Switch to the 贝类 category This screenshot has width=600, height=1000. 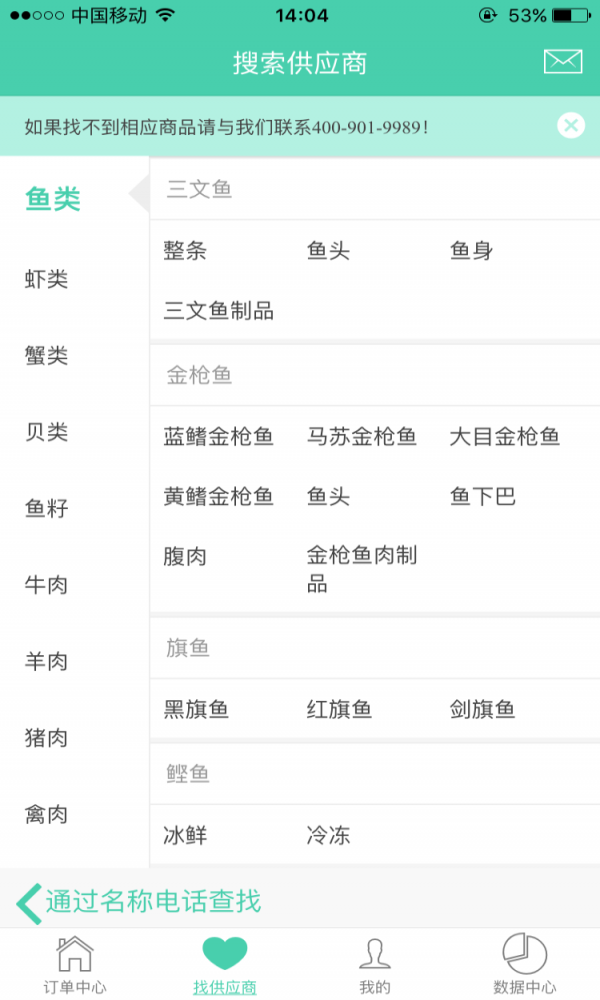click(47, 433)
